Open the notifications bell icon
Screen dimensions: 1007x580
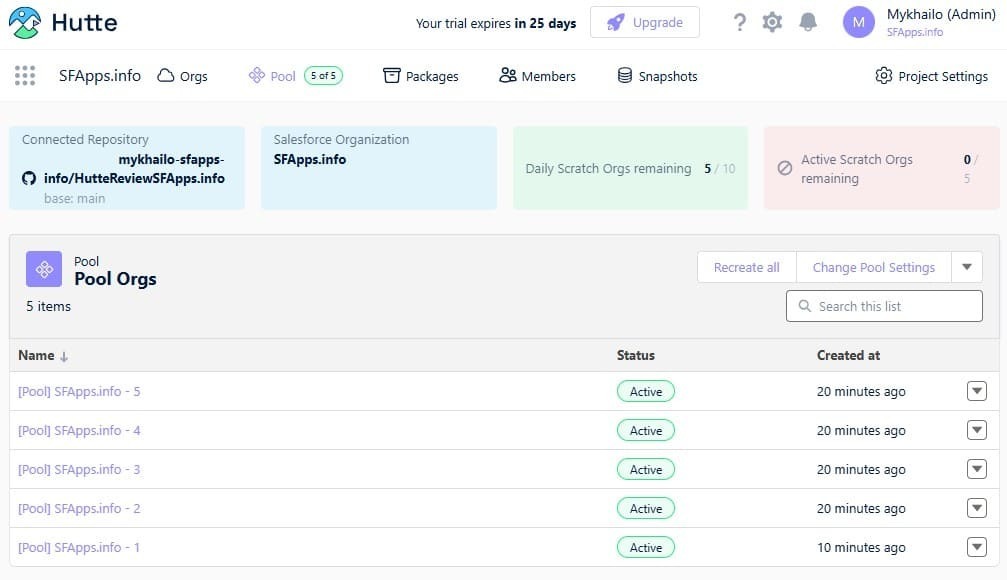[808, 22]
